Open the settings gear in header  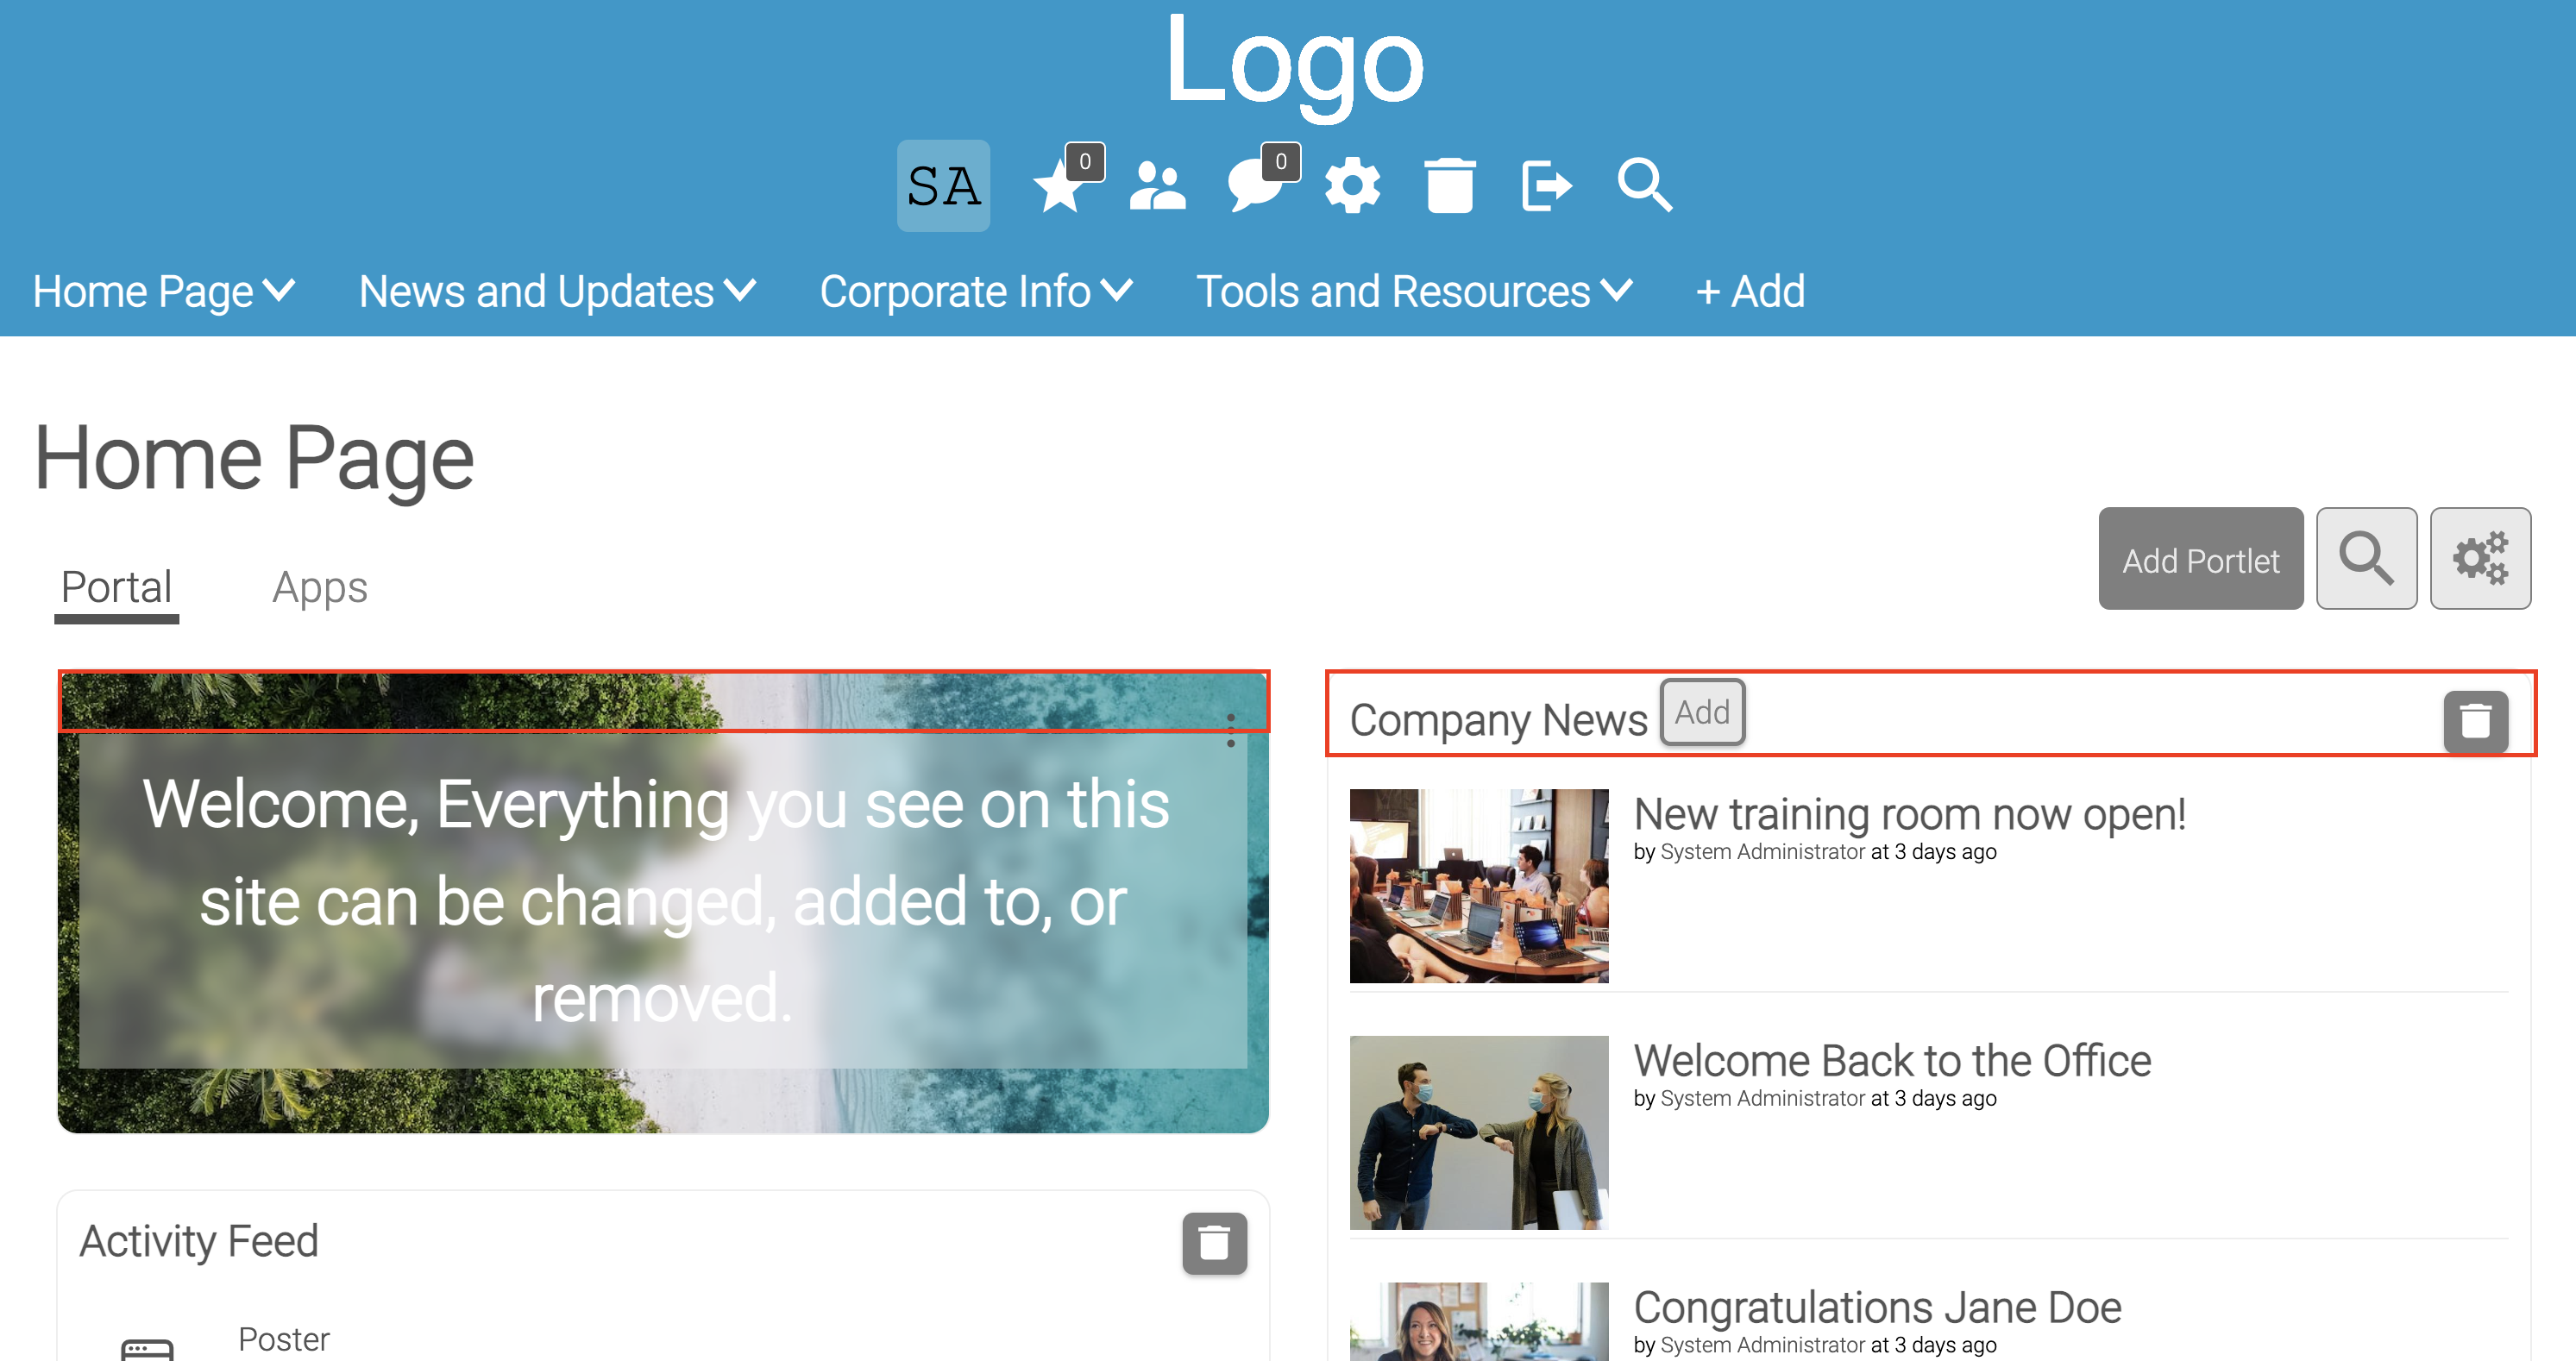pos(1352,186)
